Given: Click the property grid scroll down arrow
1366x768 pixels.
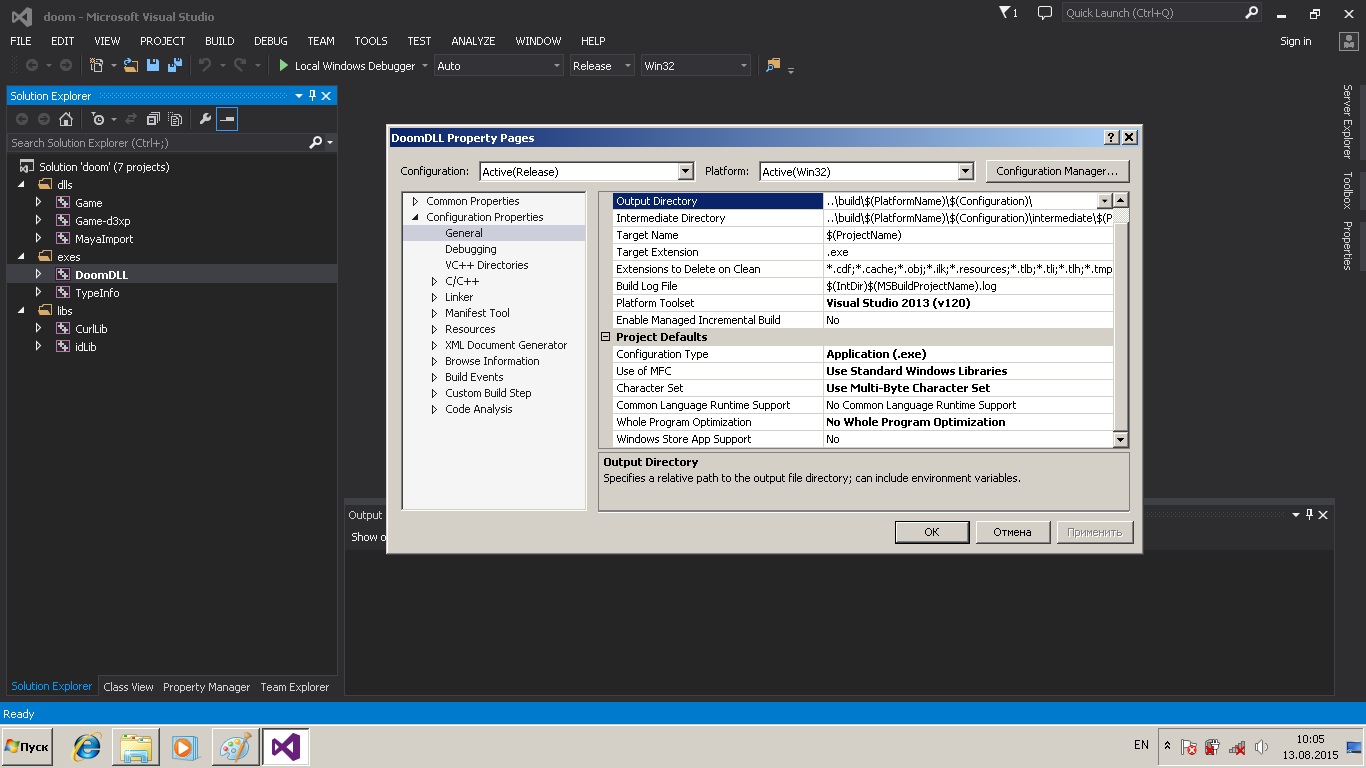Looking at the screenshot, I should coord(1120,439).
